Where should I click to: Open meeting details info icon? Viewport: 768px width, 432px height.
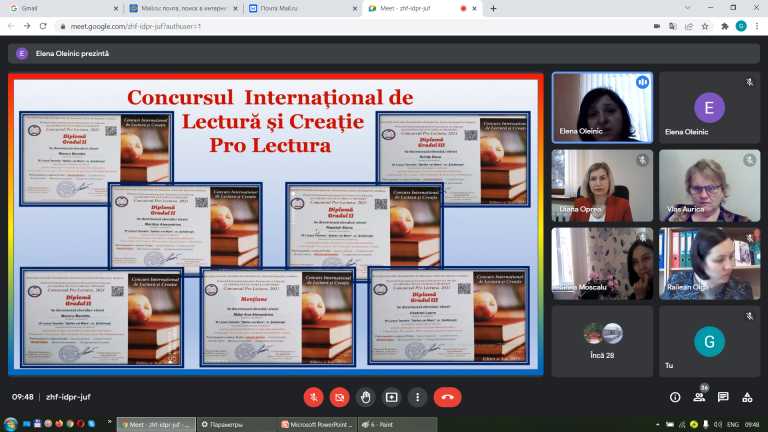pos(675,397)
